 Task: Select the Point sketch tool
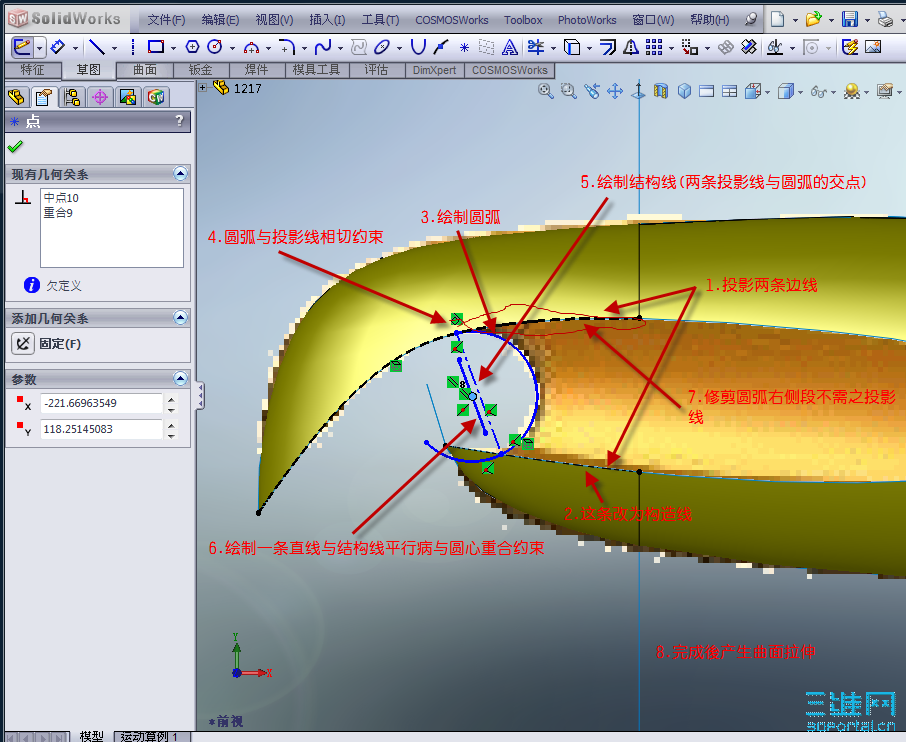pos(464,47)
